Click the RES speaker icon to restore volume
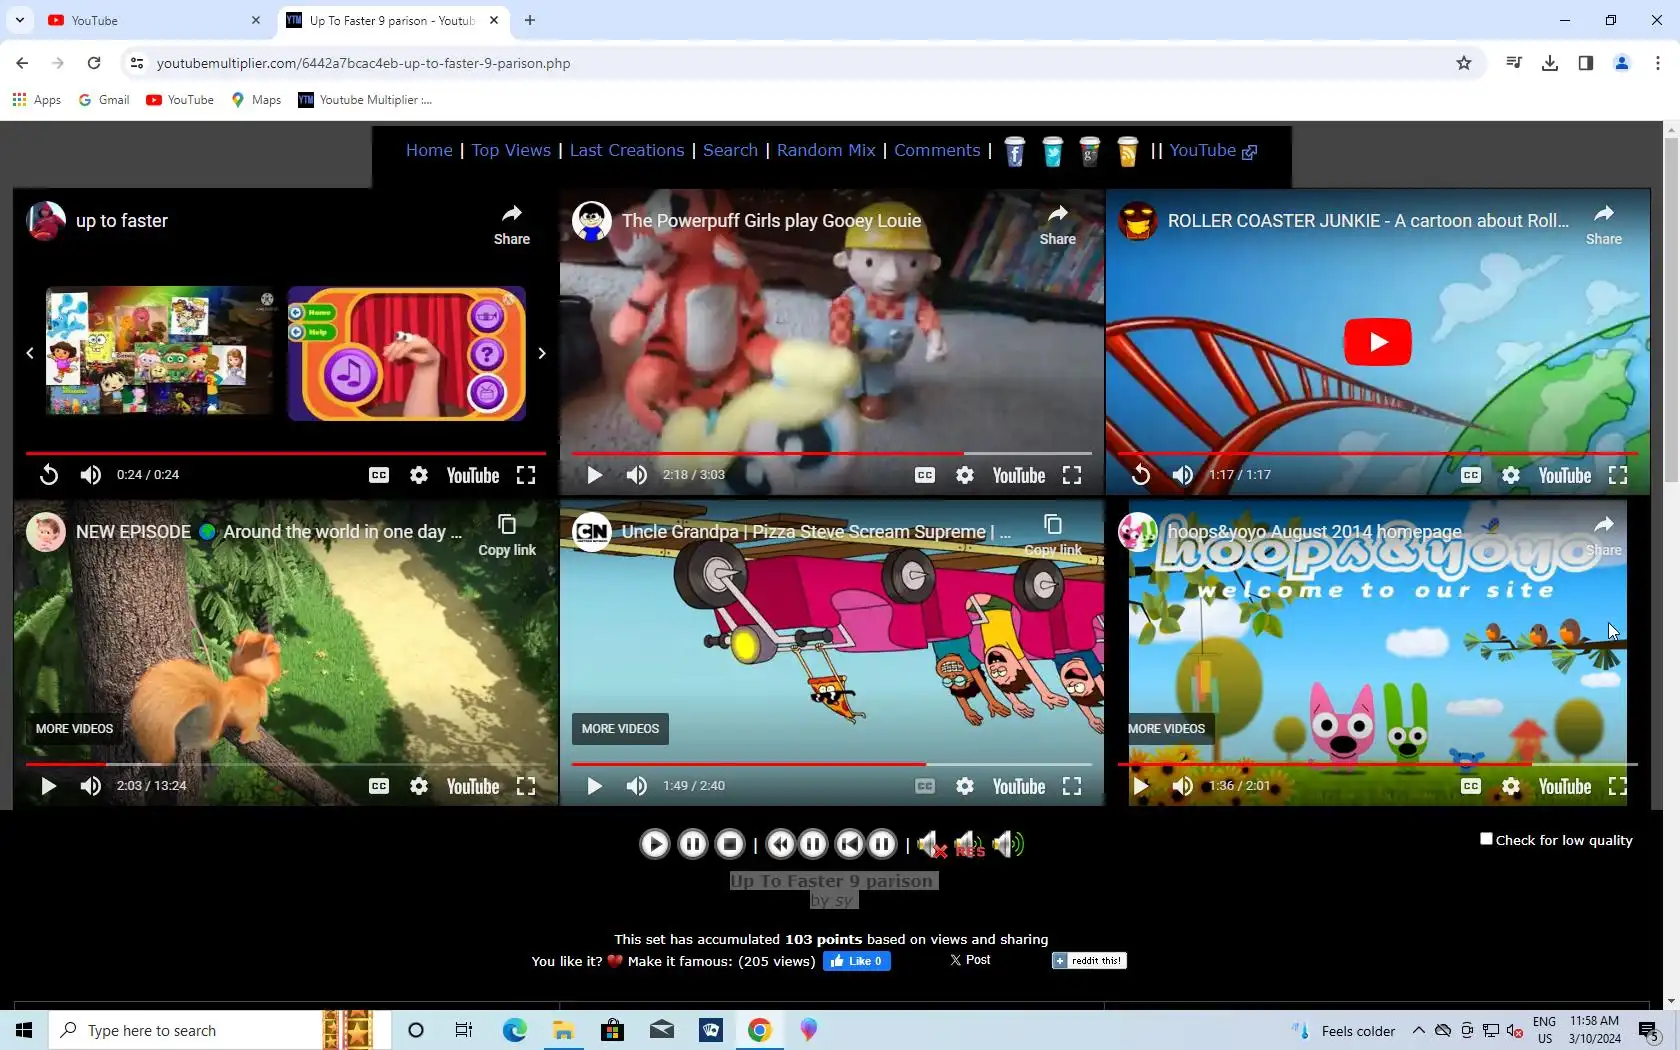The image size is (1680, 1050). 969,845
